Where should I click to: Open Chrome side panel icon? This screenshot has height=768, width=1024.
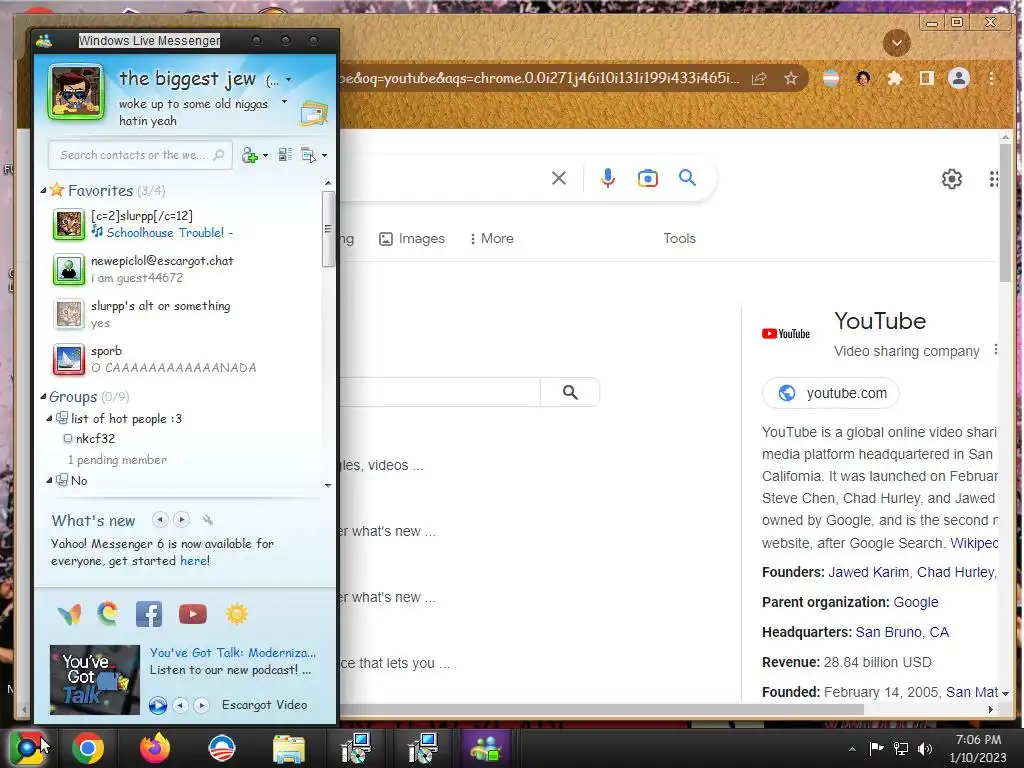(x=926, y=78)
